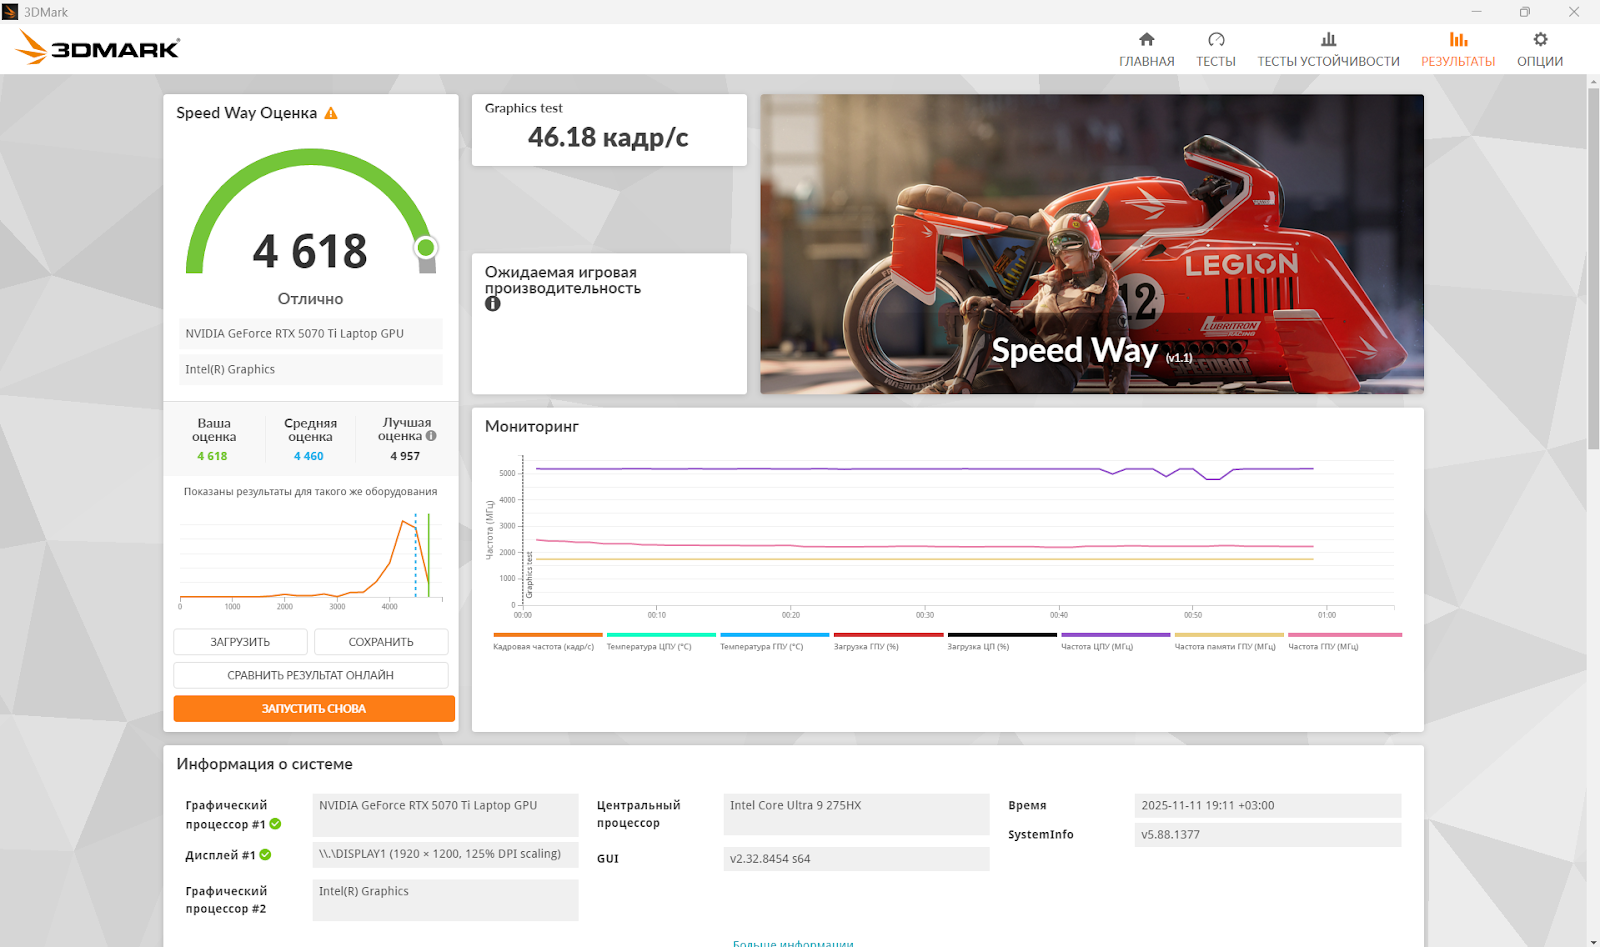Click the scrollbar up arrow
The height and width of the screenshot is (947, 1600).
(1593, 80)
